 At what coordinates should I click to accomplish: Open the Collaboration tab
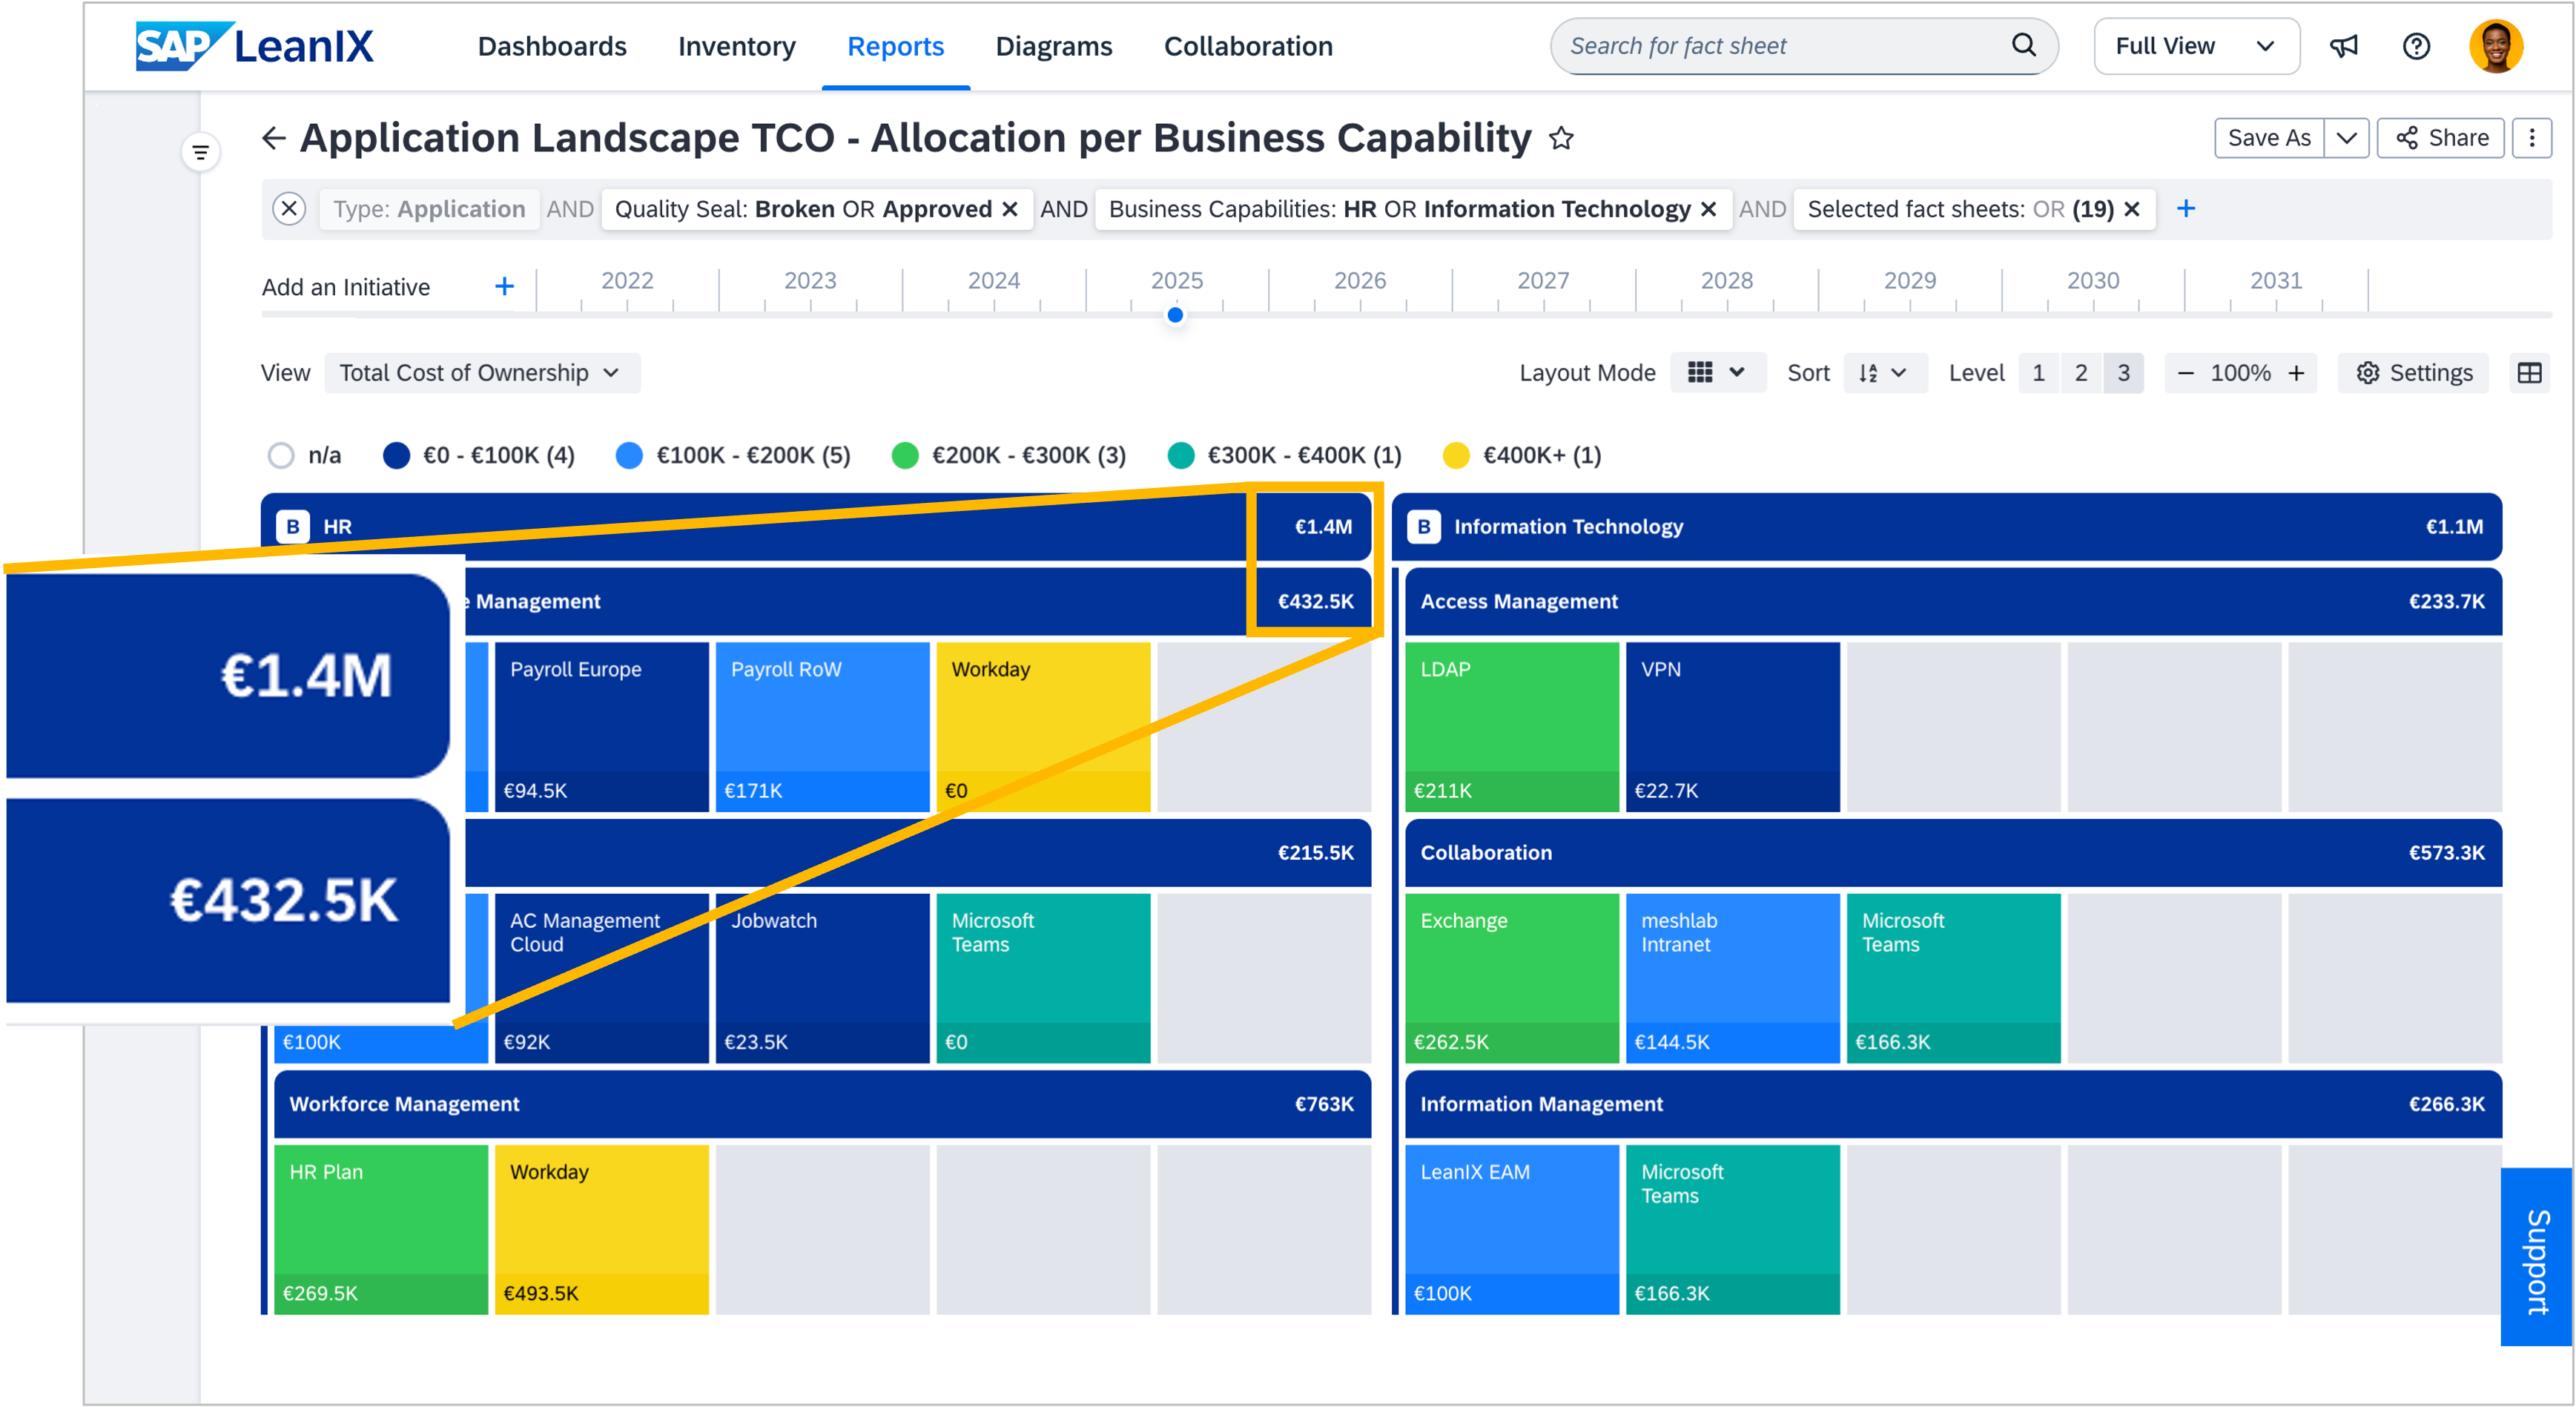pyautogui.click(x=1247, y=46)
